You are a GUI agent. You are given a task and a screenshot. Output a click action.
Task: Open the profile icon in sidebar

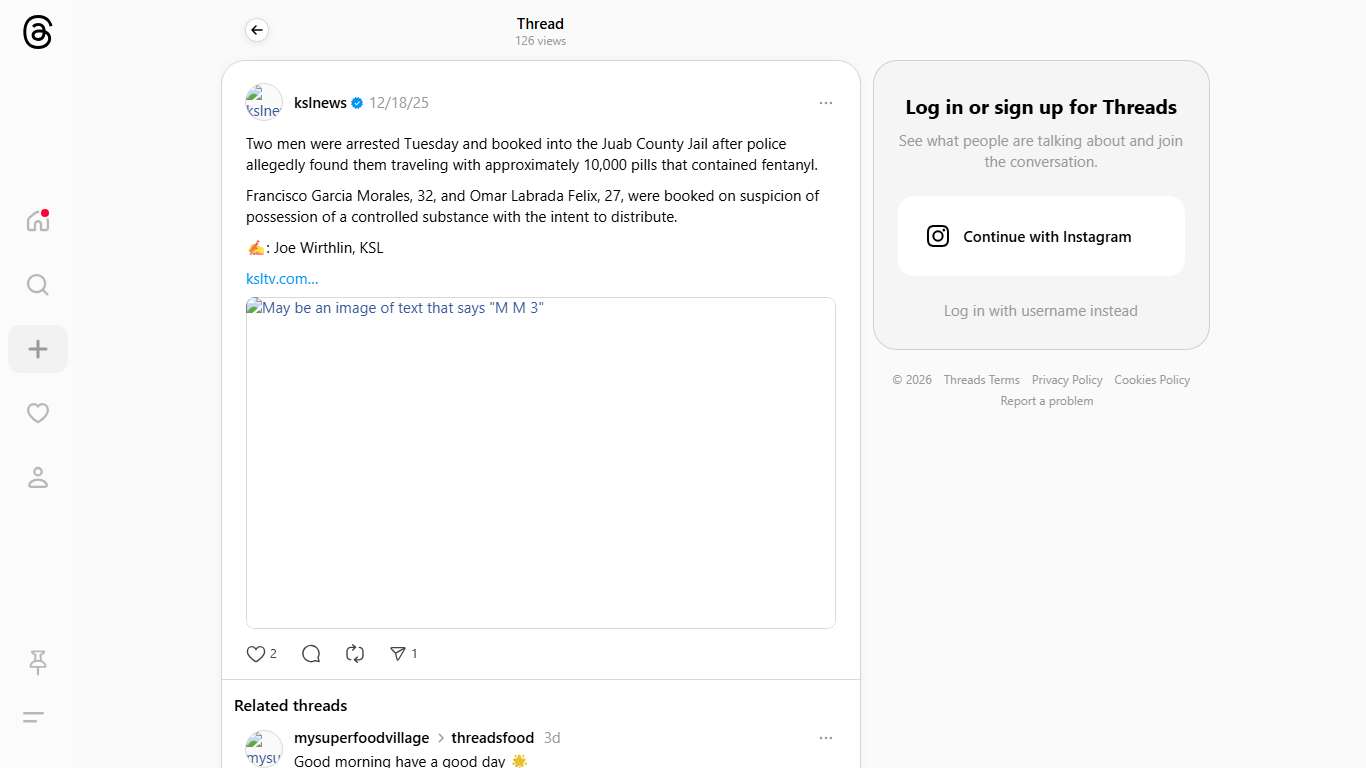pyautogui.click(x=38, y=477)
